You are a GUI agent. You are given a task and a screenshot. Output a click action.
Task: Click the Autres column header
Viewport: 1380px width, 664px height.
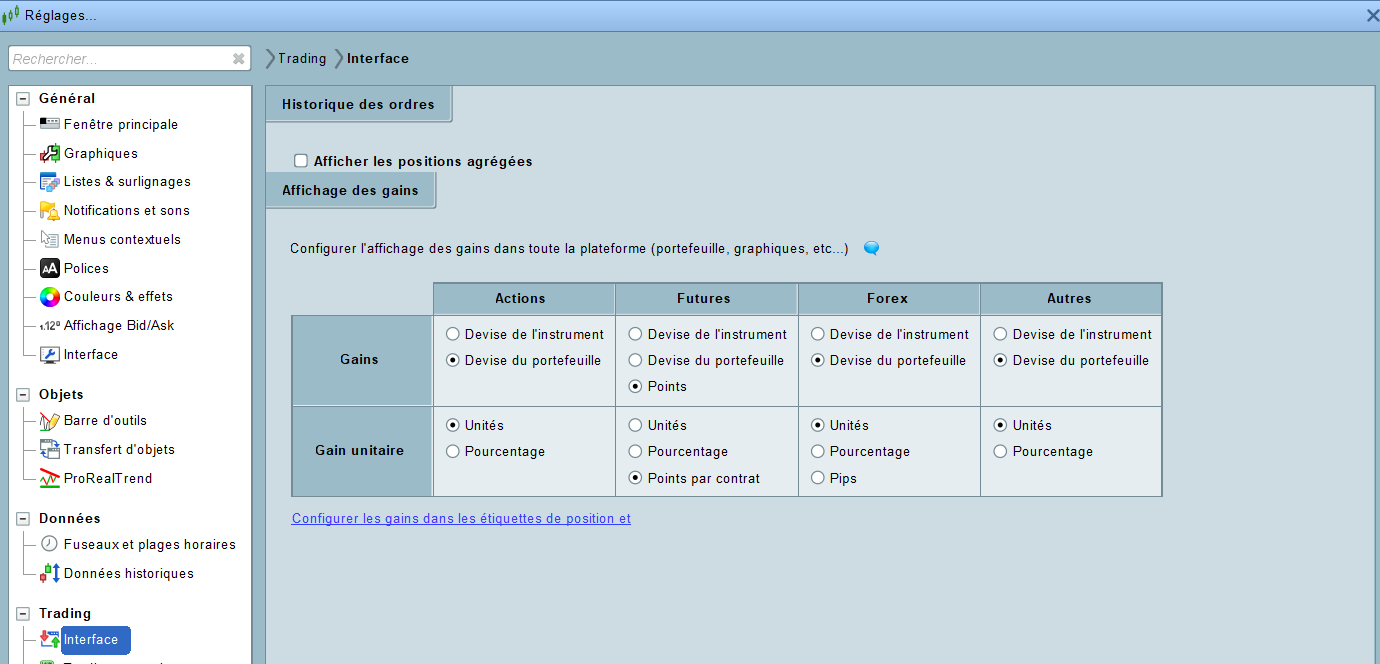[1070, 299]
